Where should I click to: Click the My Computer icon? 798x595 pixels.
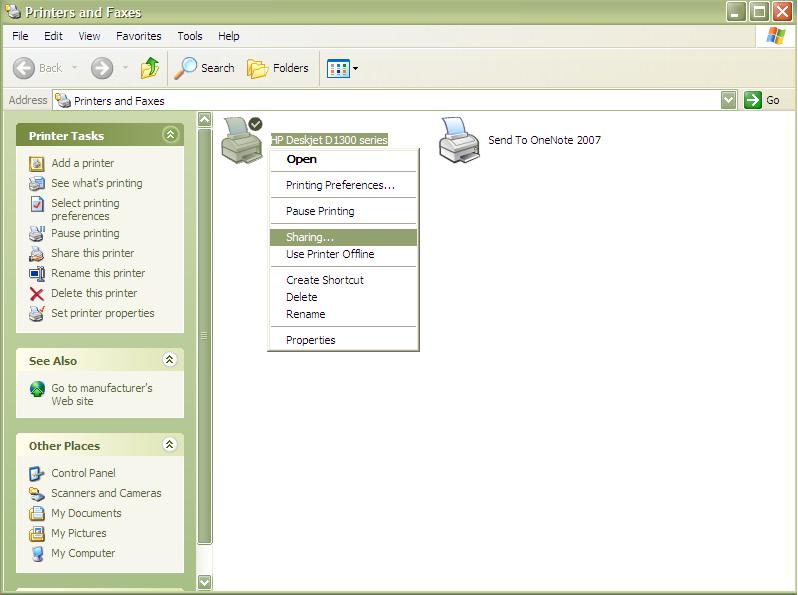(x=37, y=553)
